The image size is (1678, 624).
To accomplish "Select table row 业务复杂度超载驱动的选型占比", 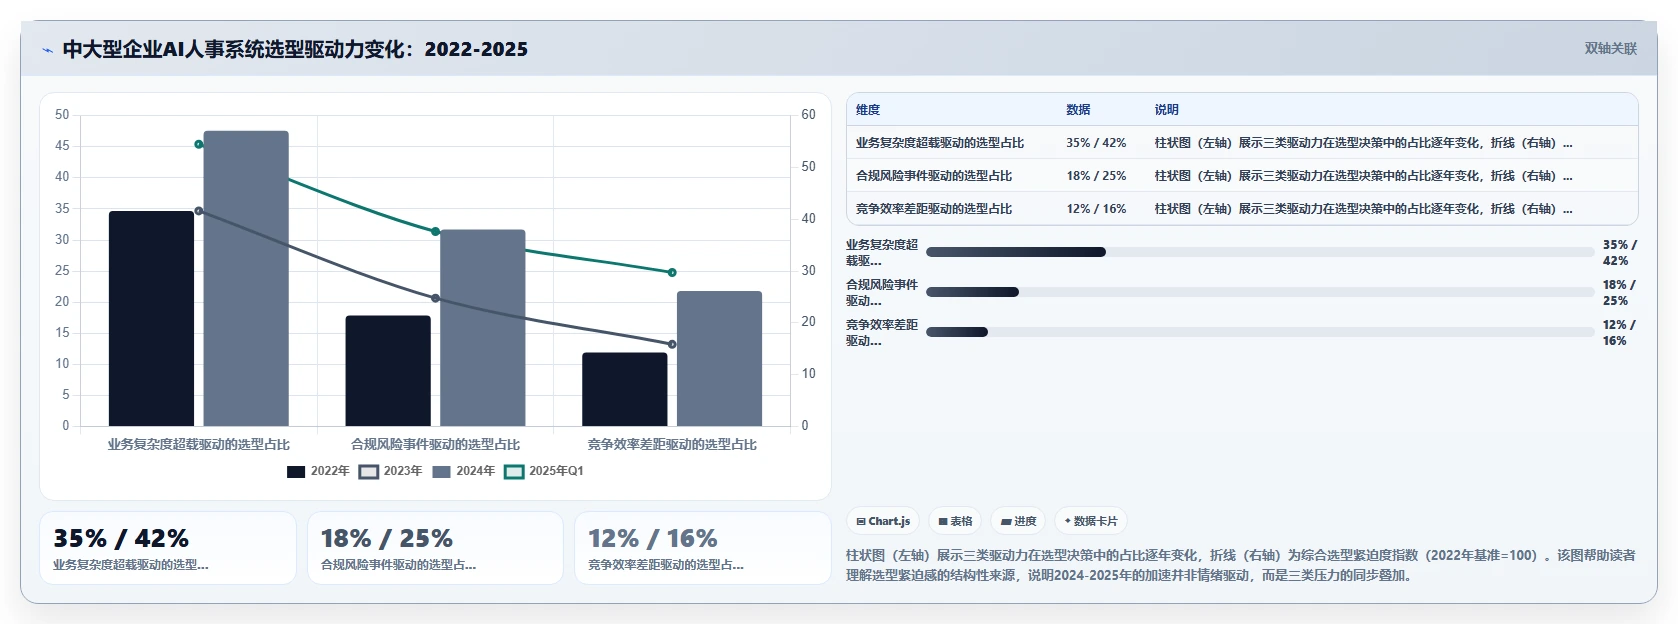I will [x=1242, y=143].
